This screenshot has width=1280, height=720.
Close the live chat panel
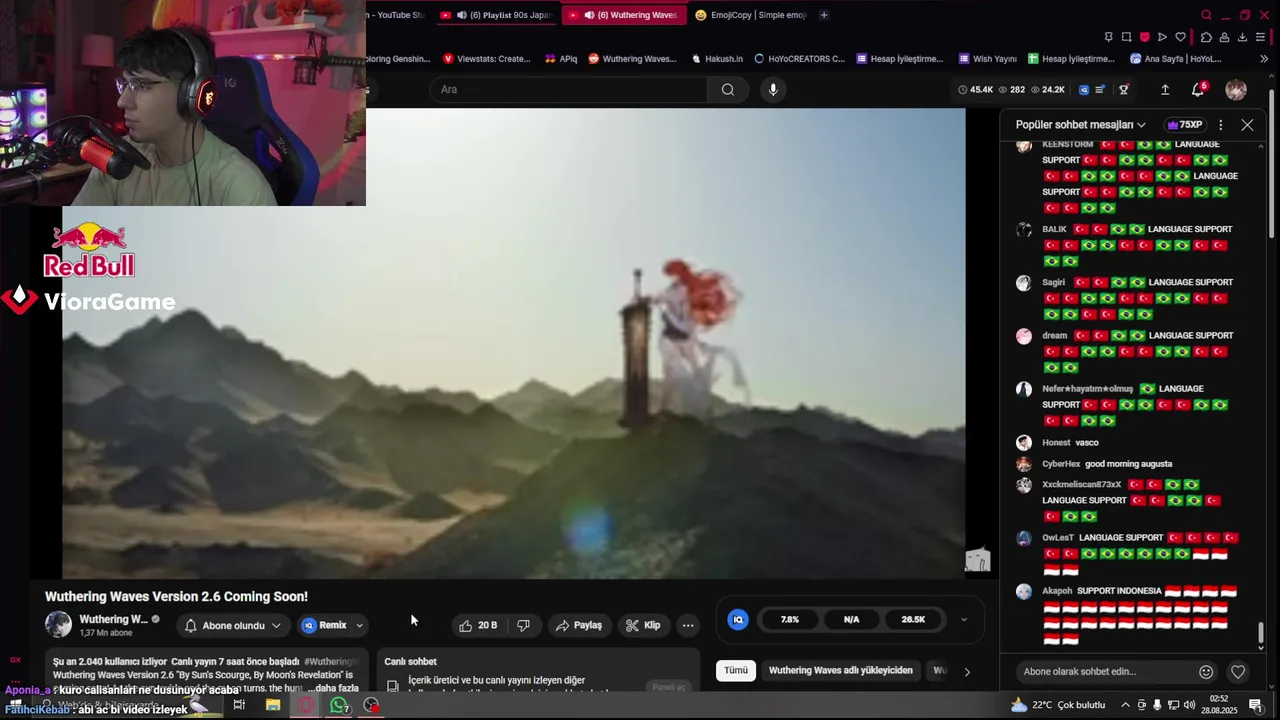1247,125
